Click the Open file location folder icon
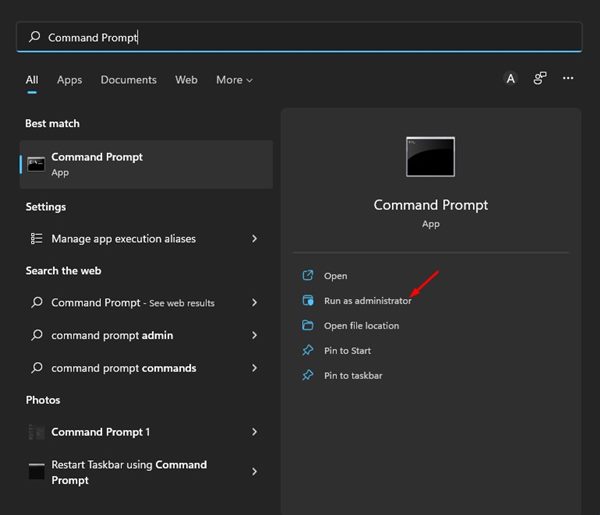 point(308,326)
